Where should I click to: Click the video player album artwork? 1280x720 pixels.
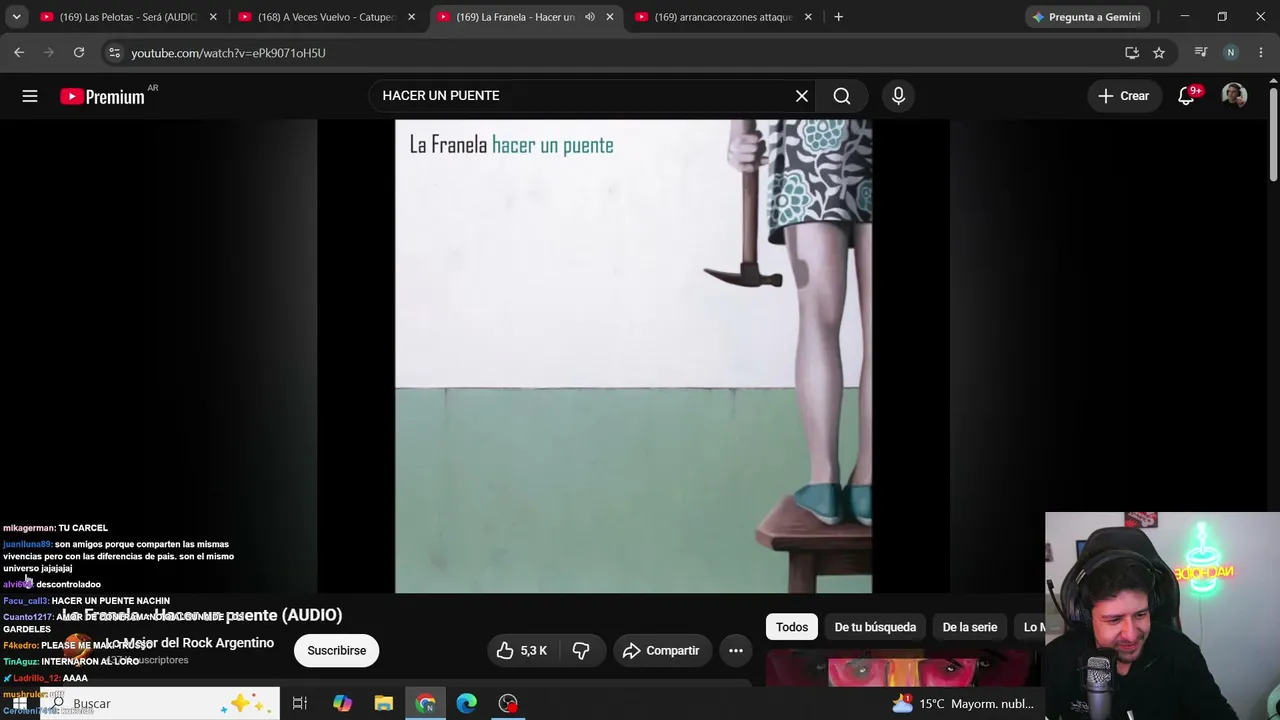633,356
